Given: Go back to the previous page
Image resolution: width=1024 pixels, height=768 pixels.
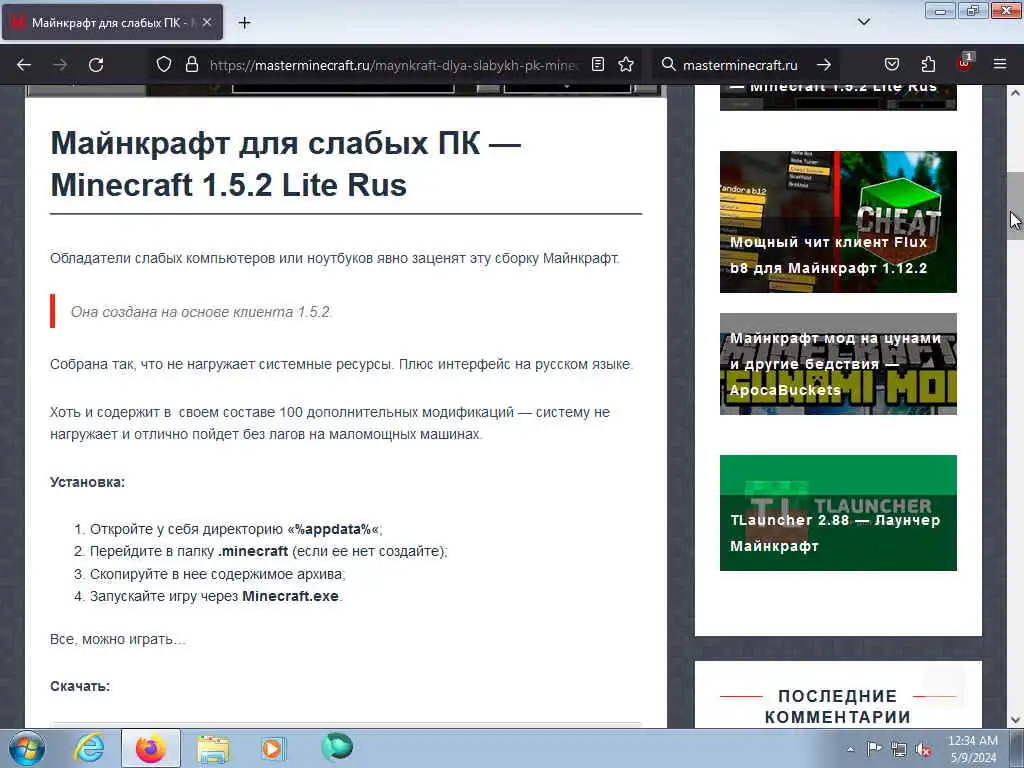Looking at the screenshot, I should [24, 65].
